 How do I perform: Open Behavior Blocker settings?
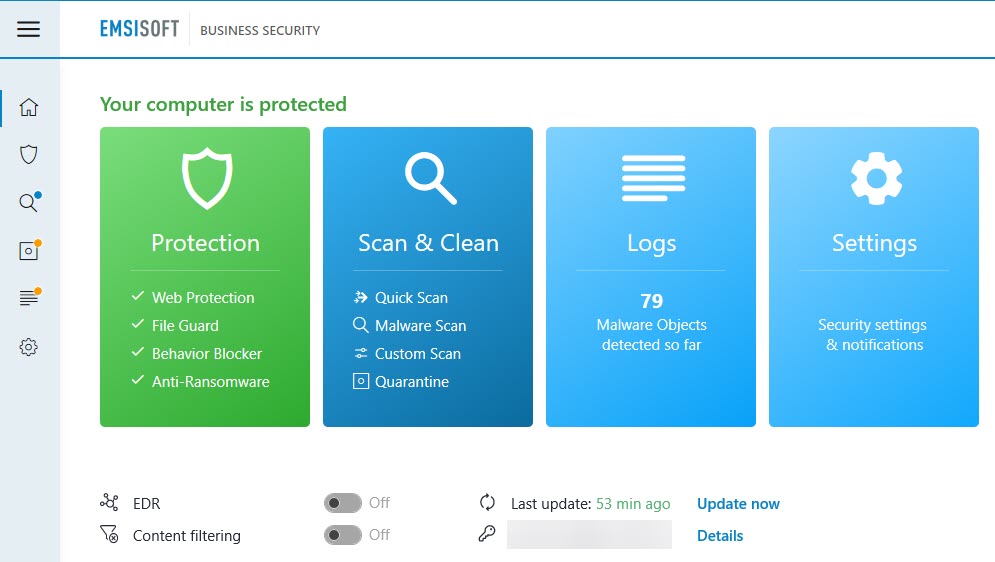pyautogui.click(x=207, y=353)
